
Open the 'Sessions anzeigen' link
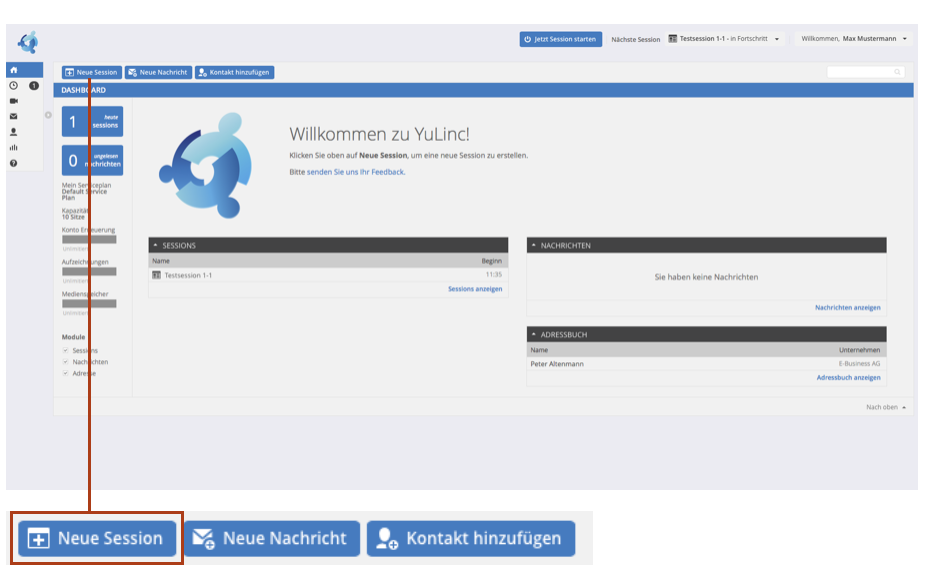(475, 289)
